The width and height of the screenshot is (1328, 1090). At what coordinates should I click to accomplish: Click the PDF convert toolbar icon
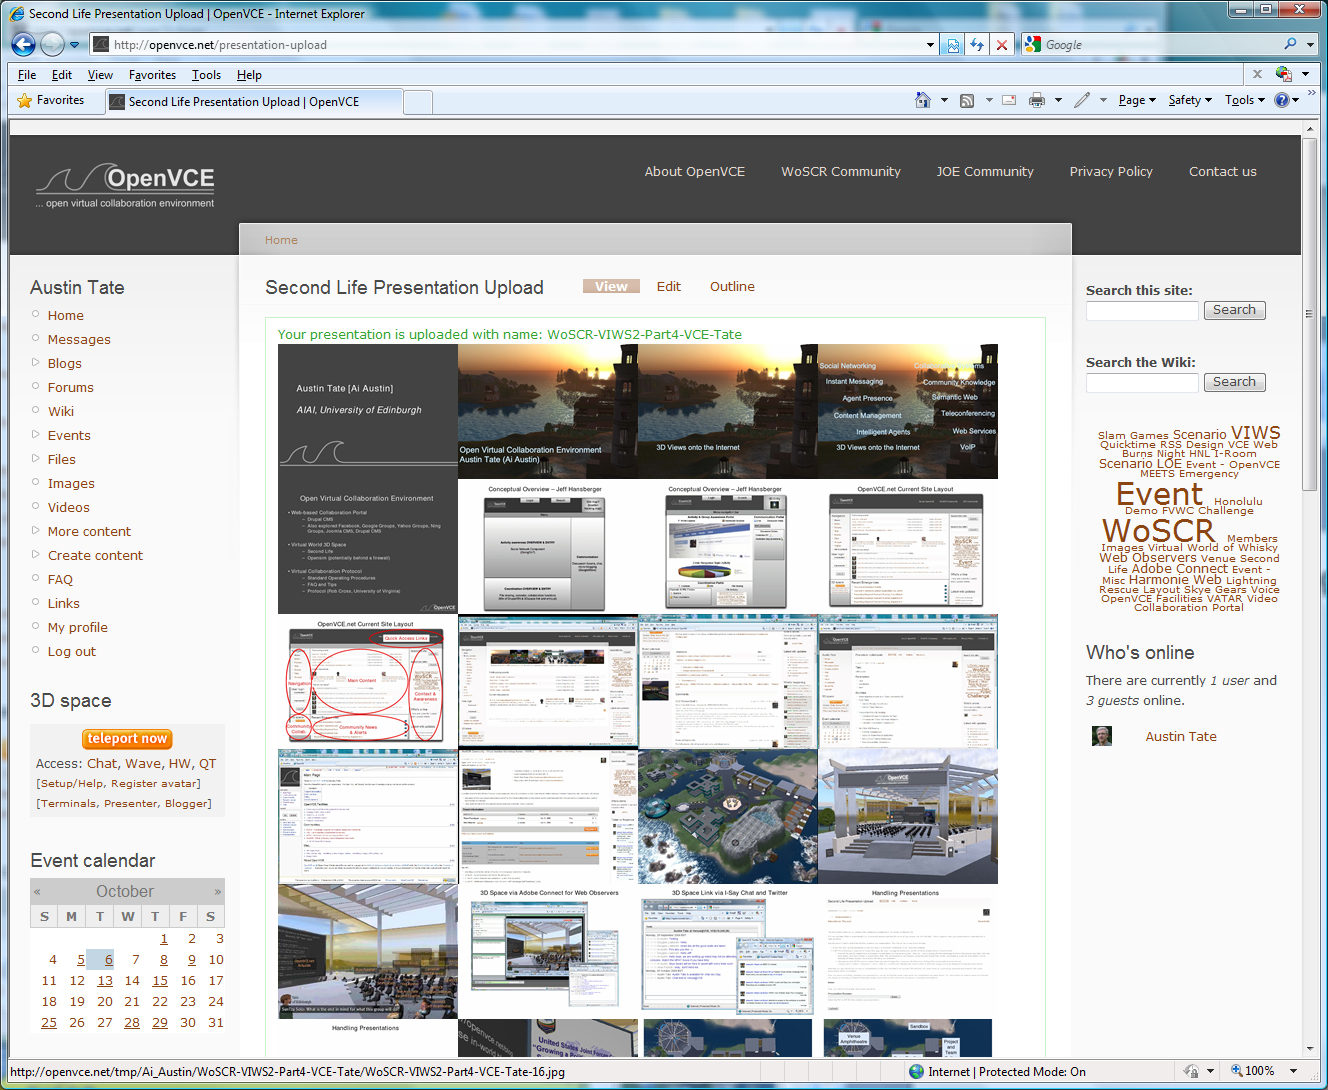(1284, 74)
